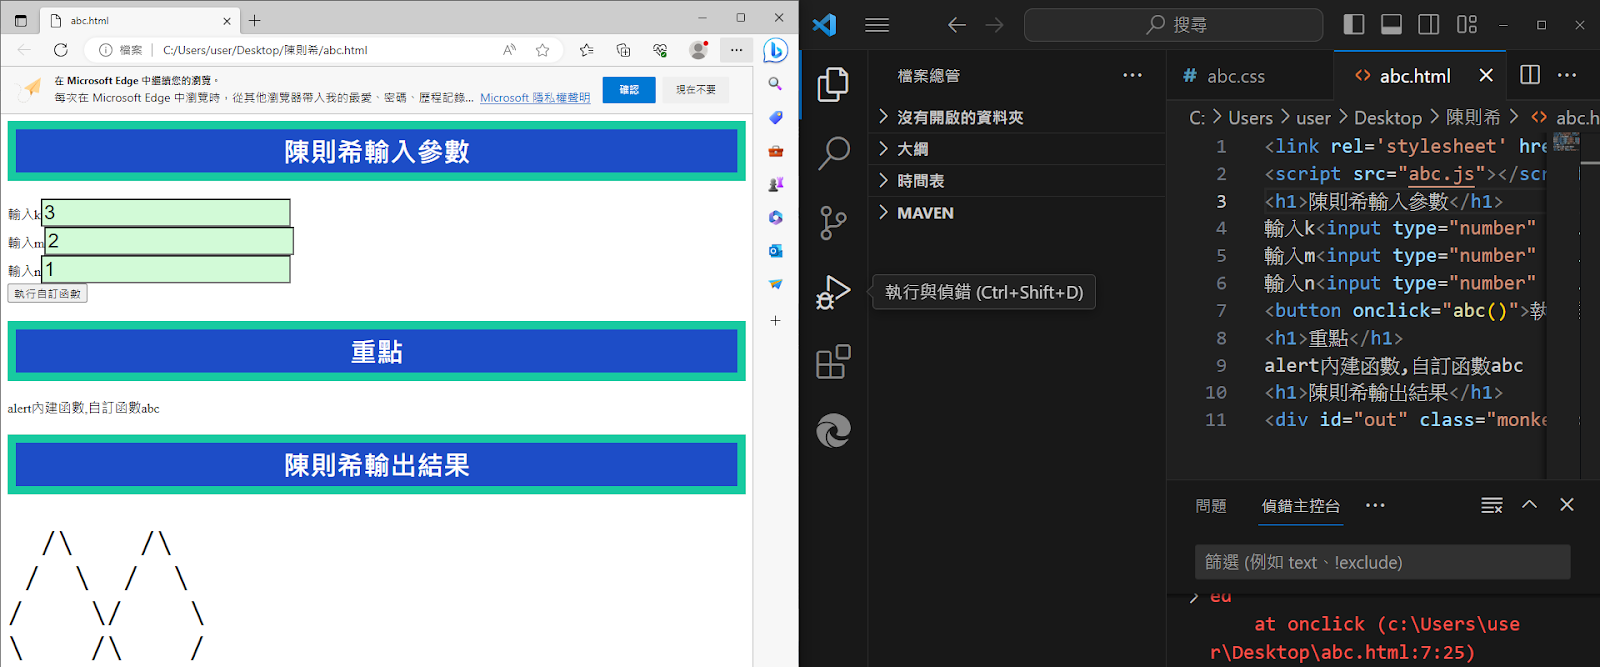1600x667 pixels.
Task: Open Edge tab actions menu icon
Action: point(21,20)
